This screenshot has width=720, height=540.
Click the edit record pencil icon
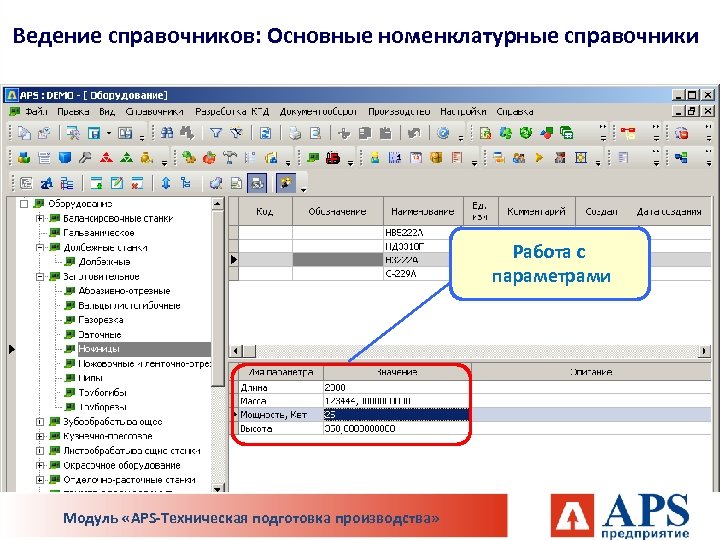[117, 183]
